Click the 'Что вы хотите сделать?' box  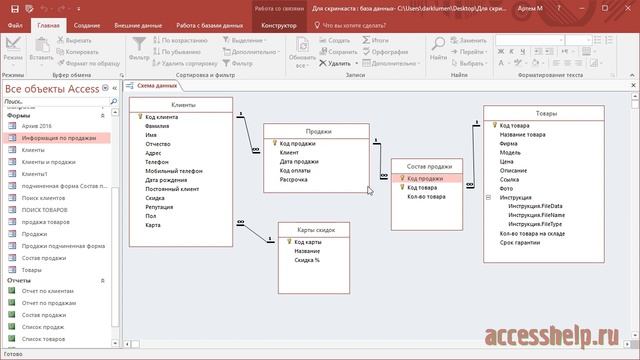point(354,25)
